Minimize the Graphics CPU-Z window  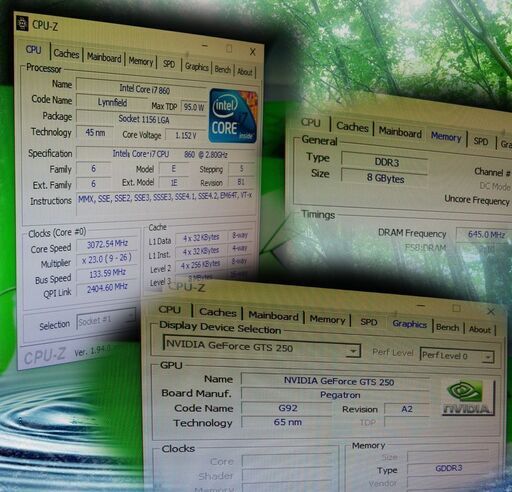(x=421, y=305)
